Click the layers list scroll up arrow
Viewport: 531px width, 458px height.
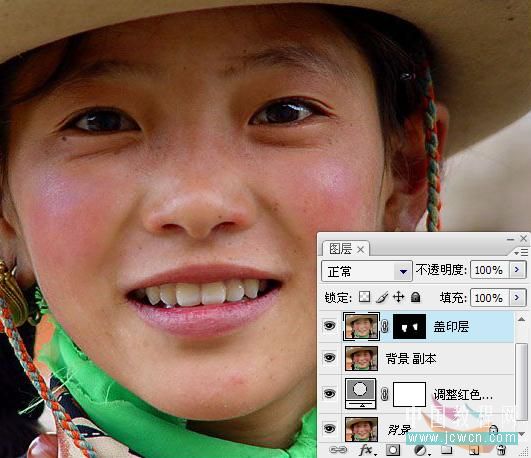pos(522,319)
